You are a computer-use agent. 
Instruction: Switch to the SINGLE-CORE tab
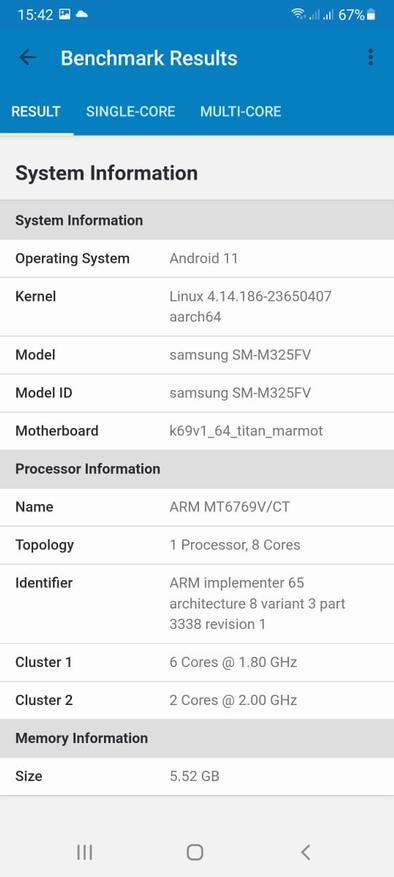[130, 111]
